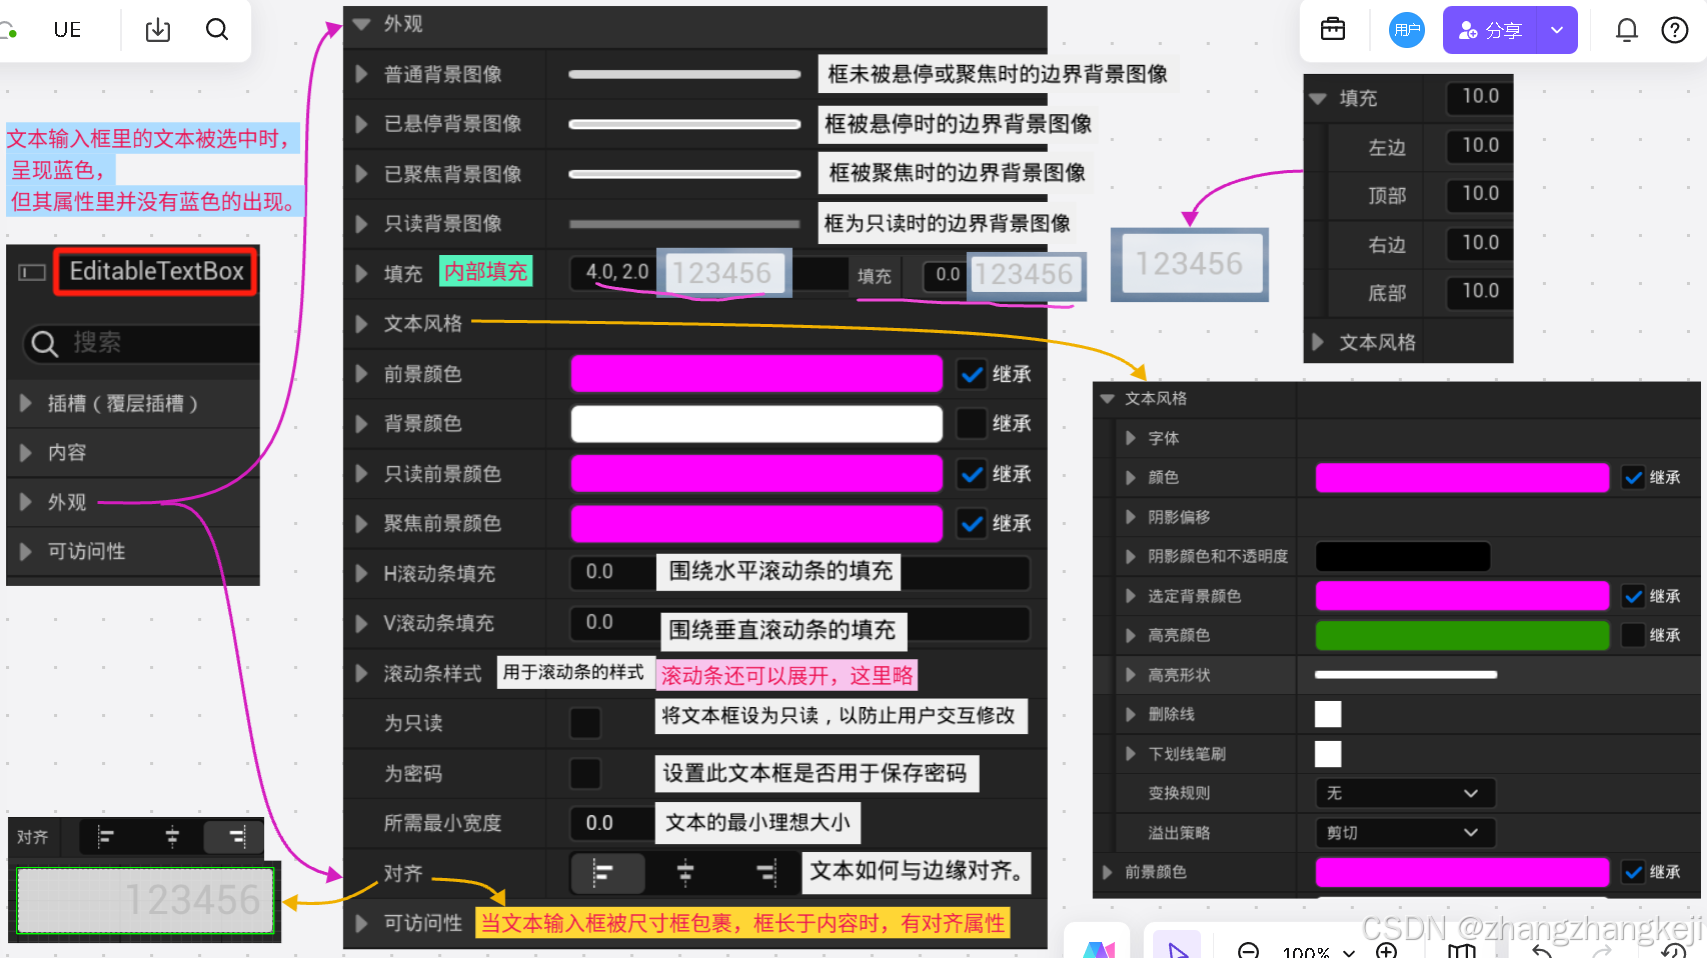Screen dimensions: 1707x958
Task: Click the magenta 高亮颜色 color swatch
Action: [1461, 635]
